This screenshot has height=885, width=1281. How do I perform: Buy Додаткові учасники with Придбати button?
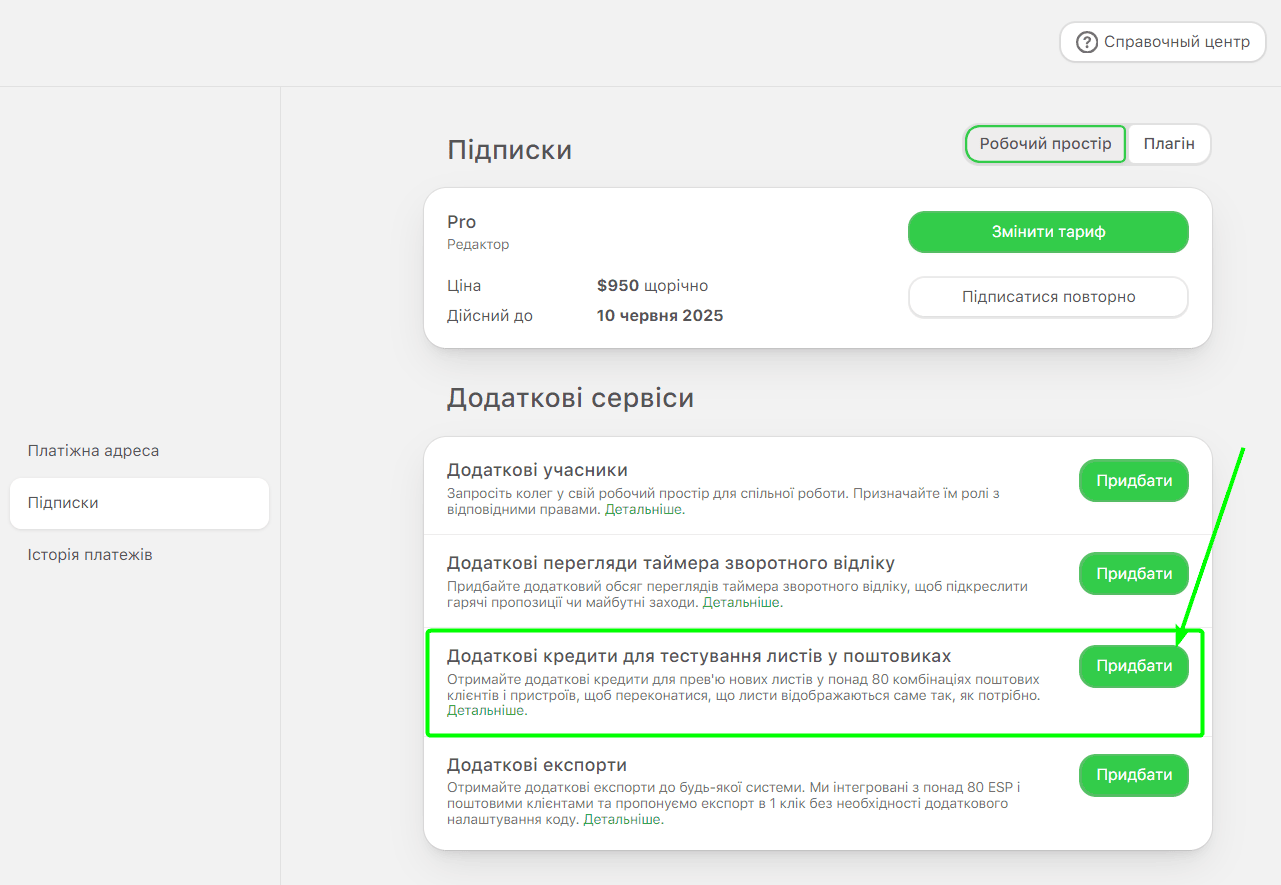tap(1133, 480)
